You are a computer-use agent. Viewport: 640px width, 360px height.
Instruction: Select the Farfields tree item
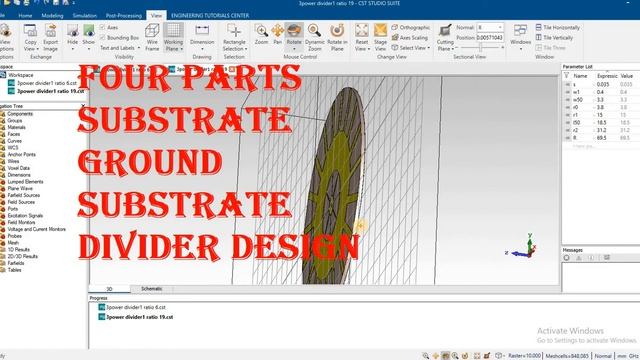[x=16, y=263]
